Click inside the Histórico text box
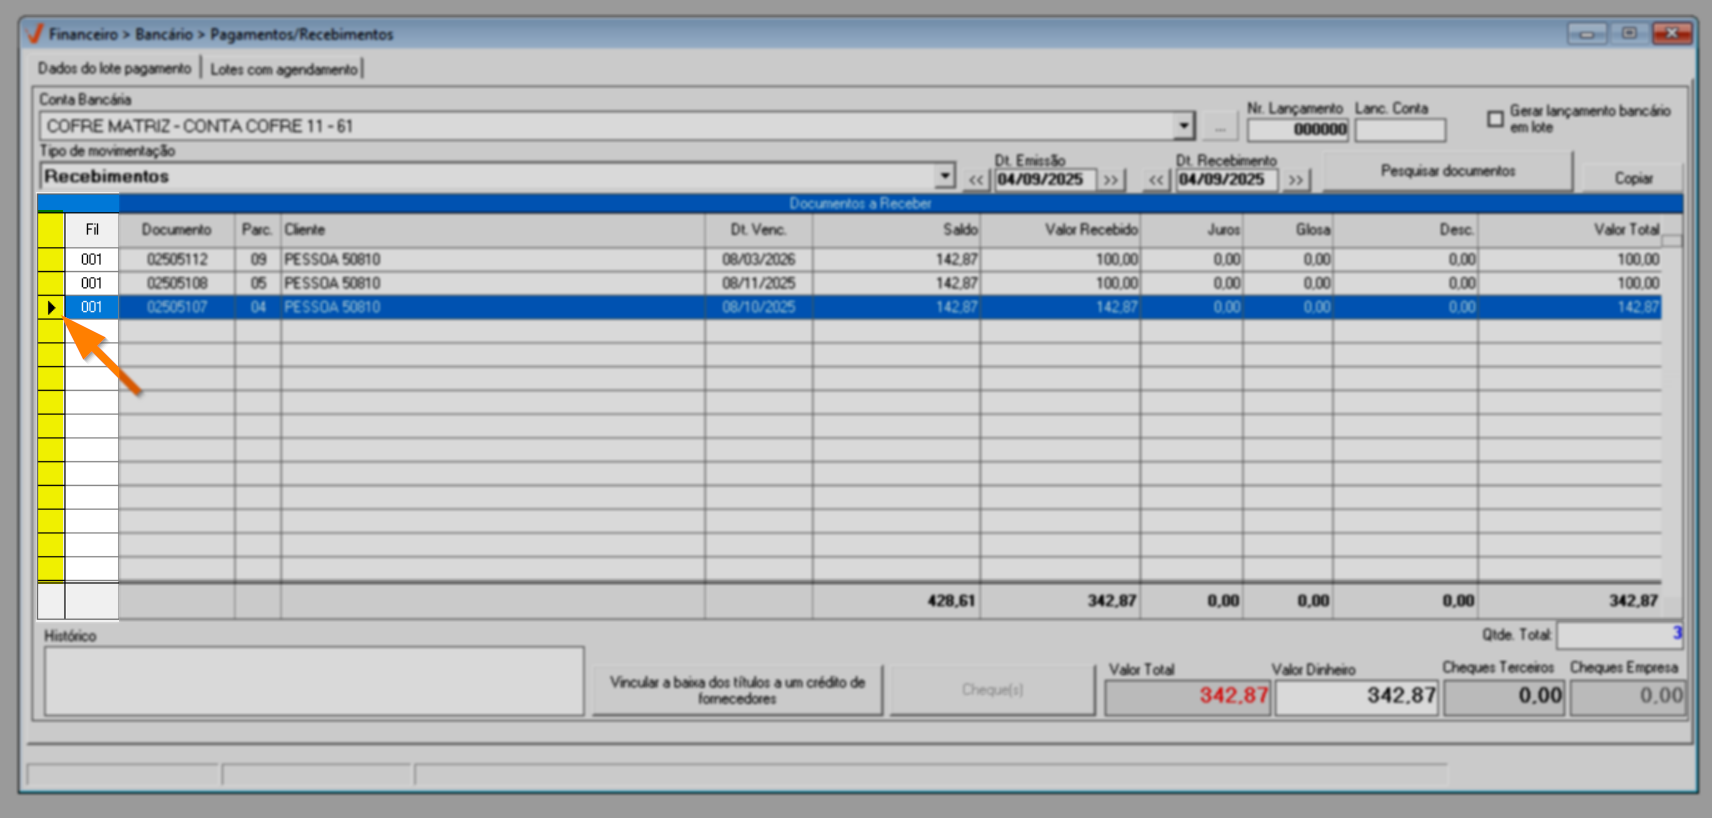Viewport: 1712px width, 818px height. (x=313, y=681)
